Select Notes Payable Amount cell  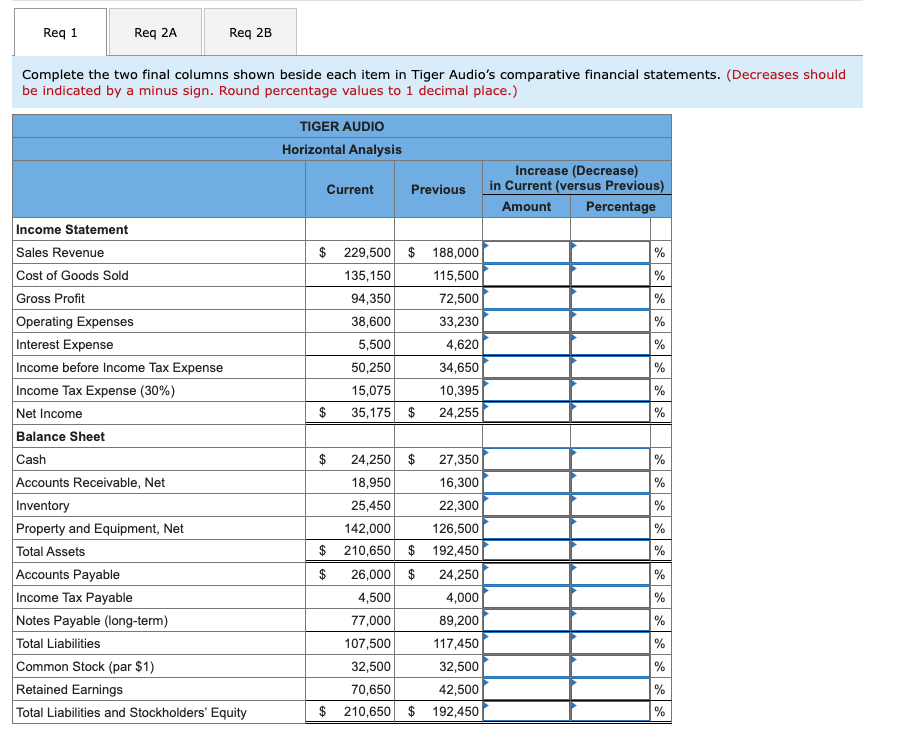point(526,620)
